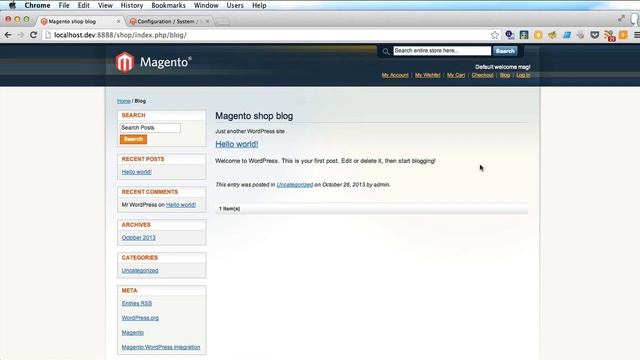Open Uncategorized under Categories sidebar

[x=140, y=271]
